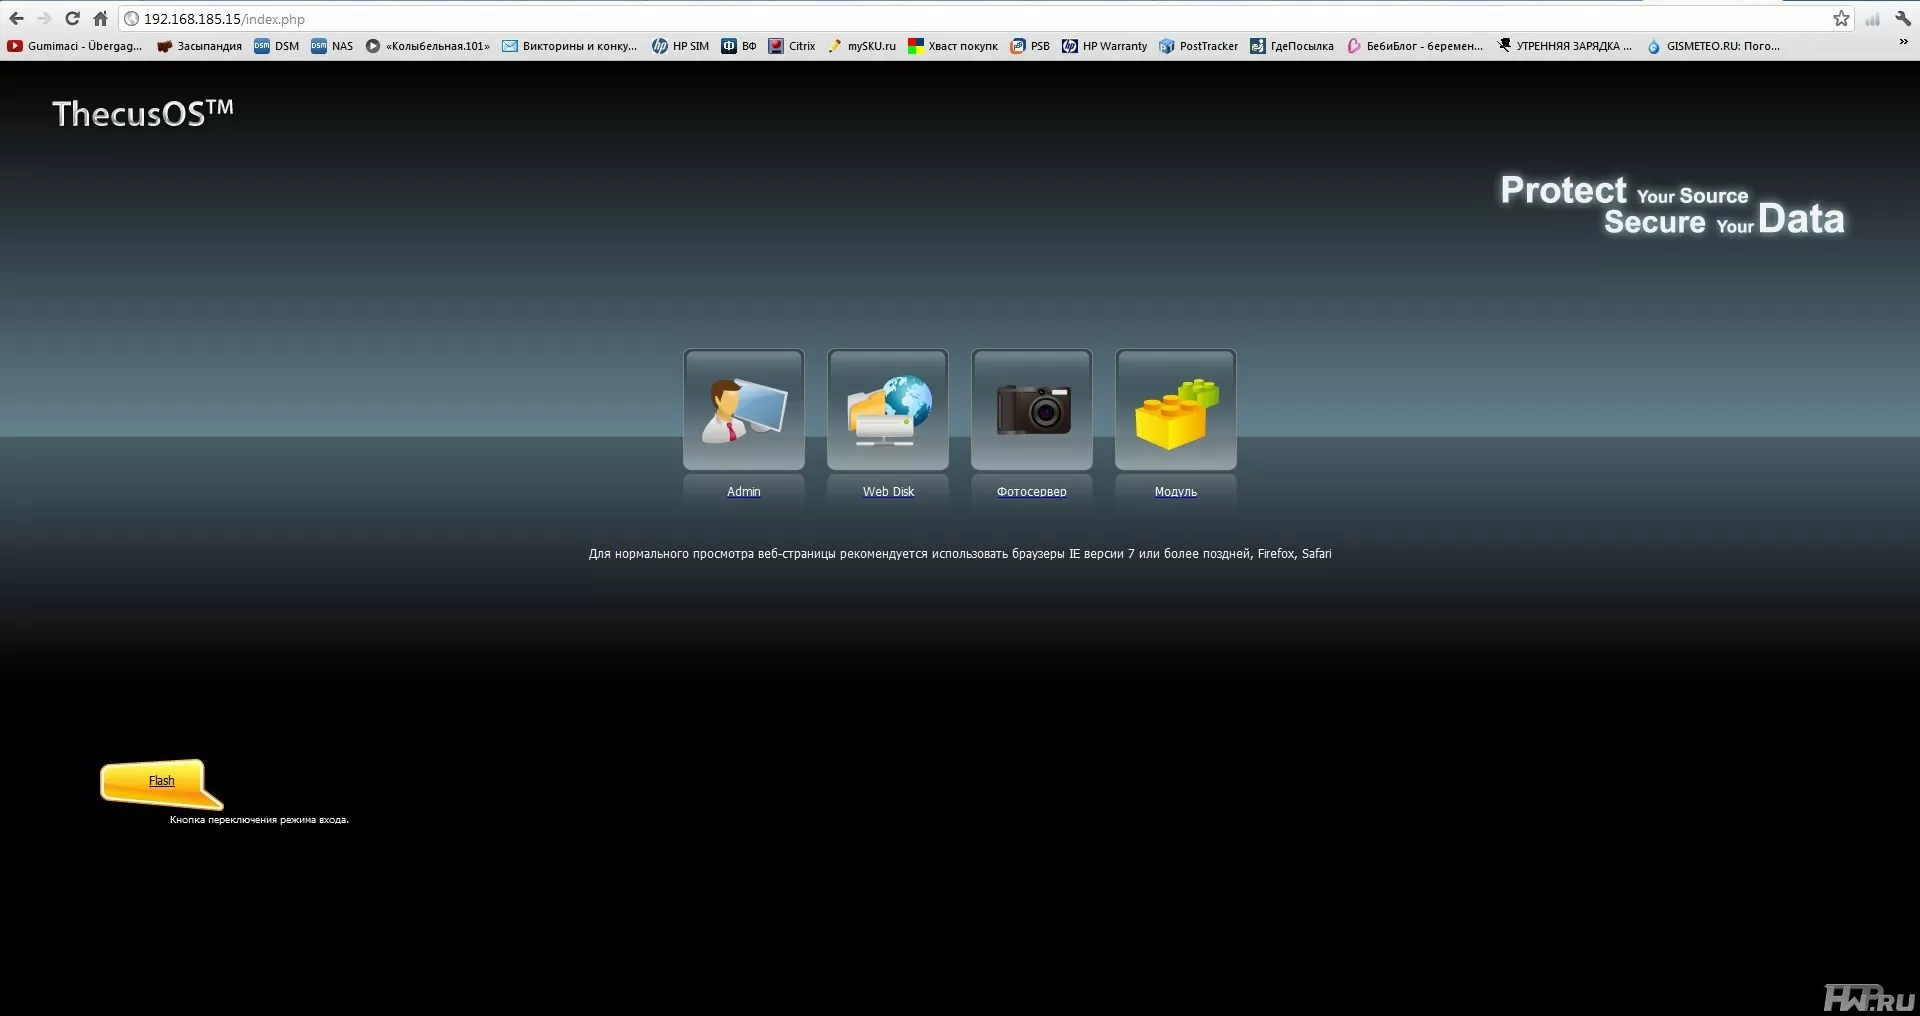The image size is (1920, 1016).
Task: Open the NAS bookmark
Action: pyautogui.click(x=332, y=46)
